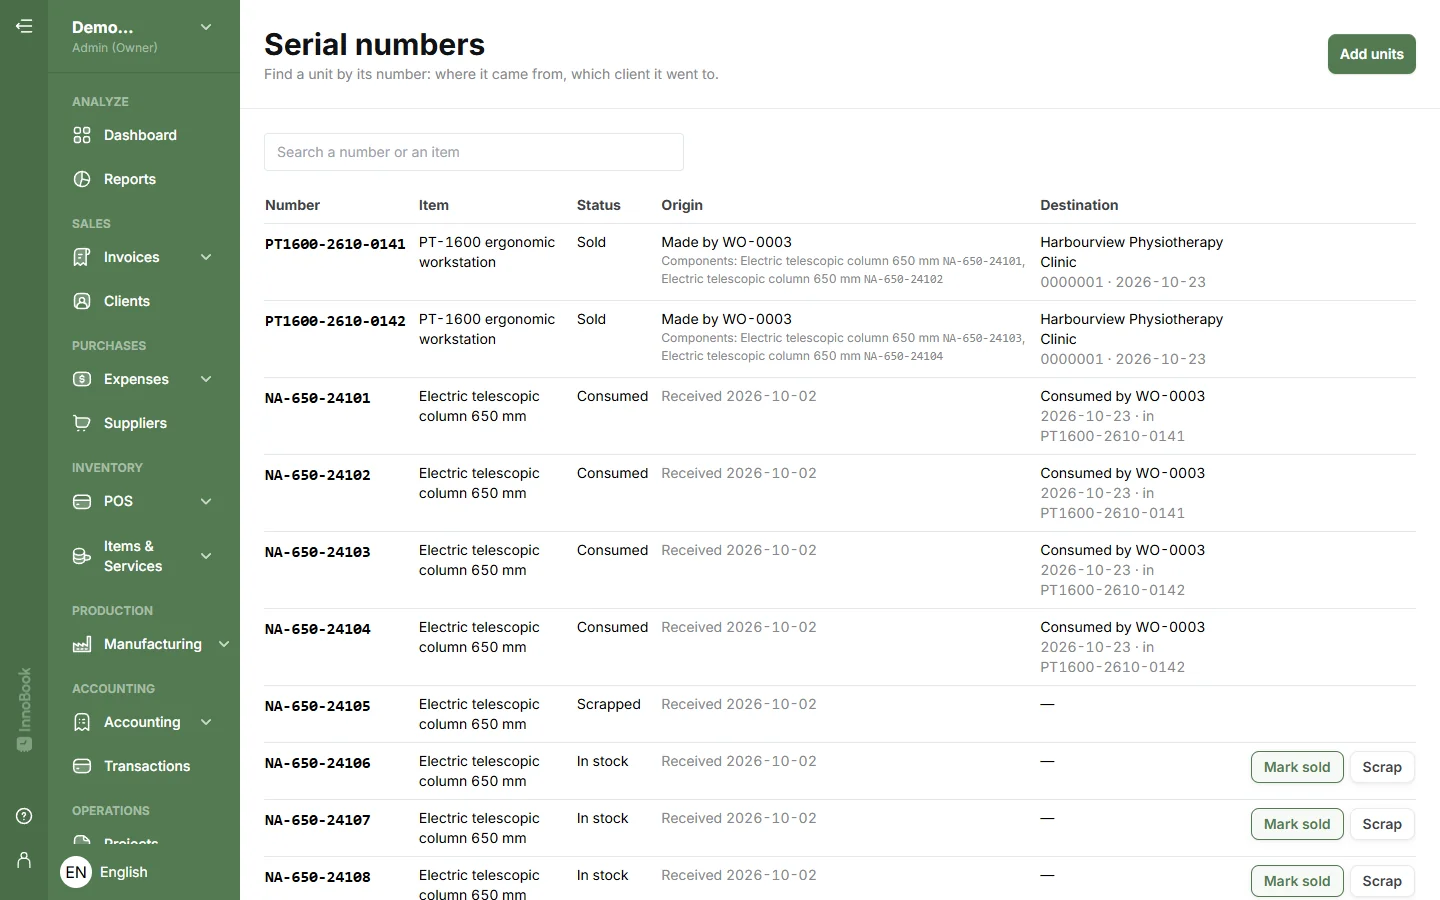This screenshot has height=900, width=1440.
Task: Click the POS card icon
Action: 82,501
